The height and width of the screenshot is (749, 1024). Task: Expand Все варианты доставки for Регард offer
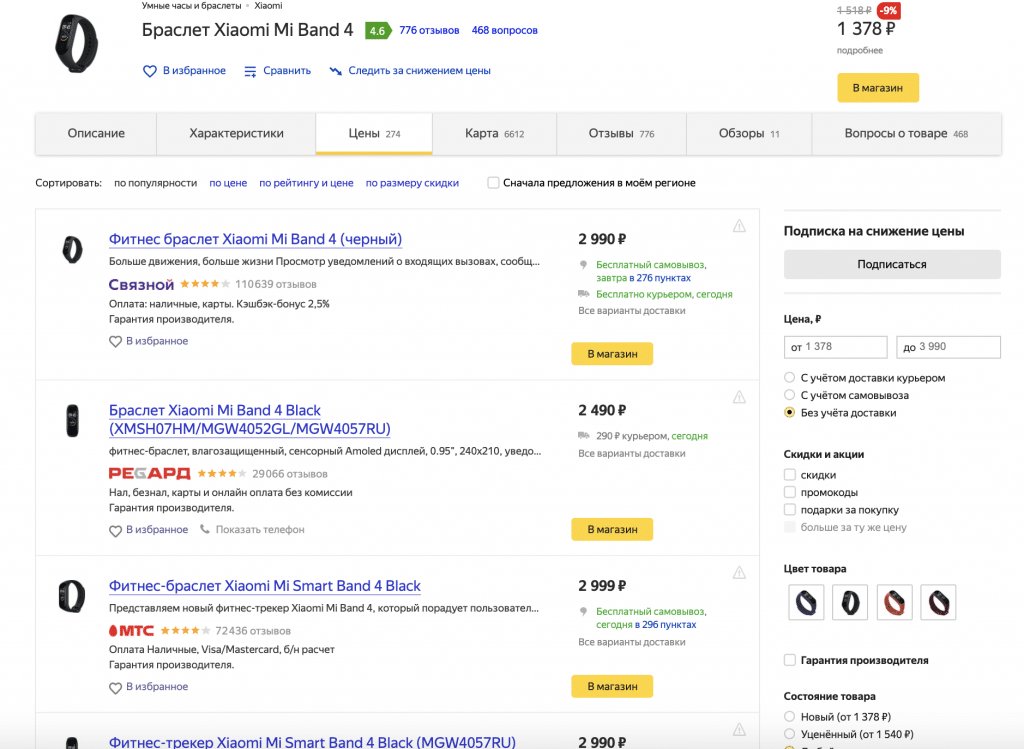[632, 454]
